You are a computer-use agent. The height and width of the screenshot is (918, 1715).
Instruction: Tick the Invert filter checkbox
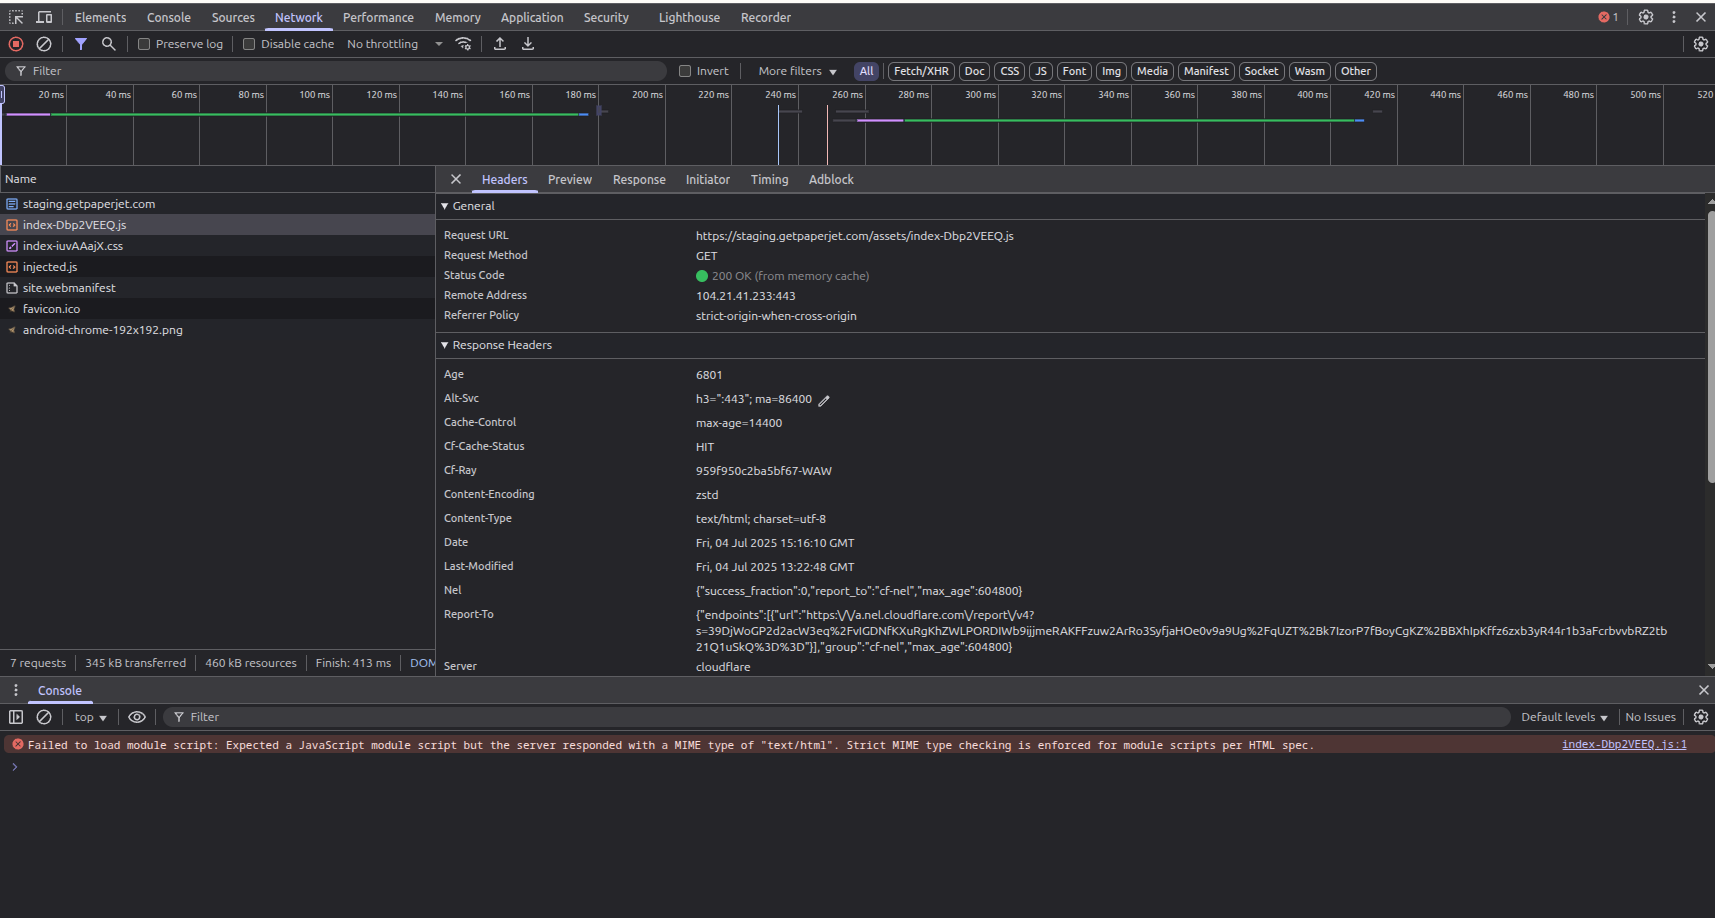685,71
